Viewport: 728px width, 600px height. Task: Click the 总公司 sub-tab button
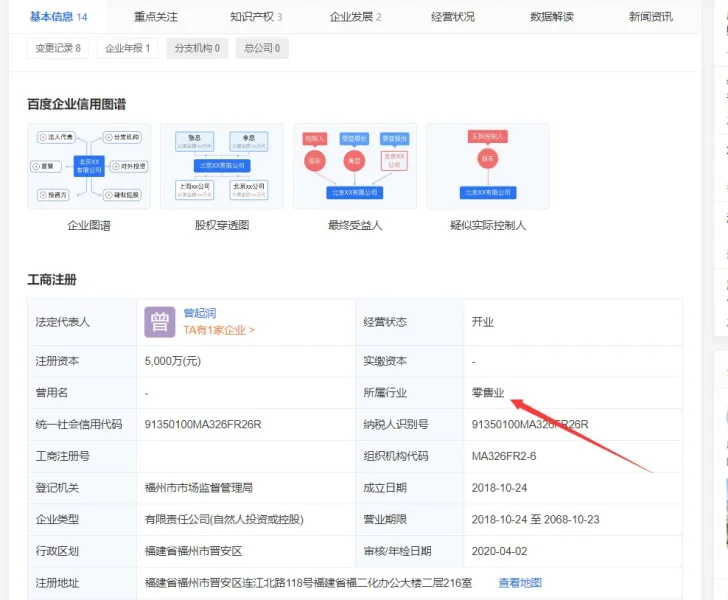[x=262, y=48]
